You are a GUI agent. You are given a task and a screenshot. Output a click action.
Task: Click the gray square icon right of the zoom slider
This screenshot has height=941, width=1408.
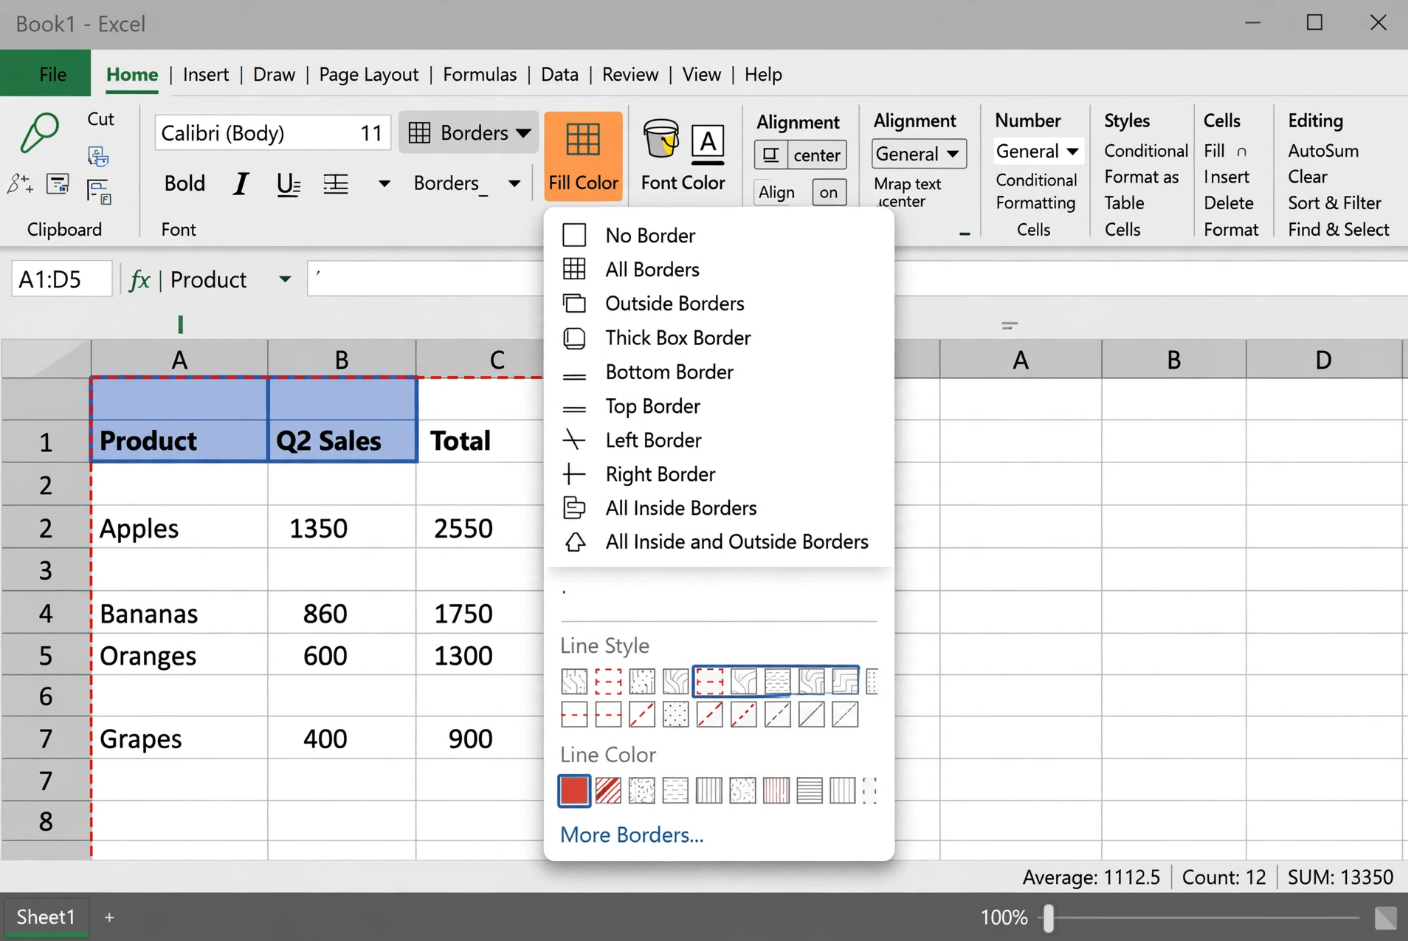[1385, 918]
